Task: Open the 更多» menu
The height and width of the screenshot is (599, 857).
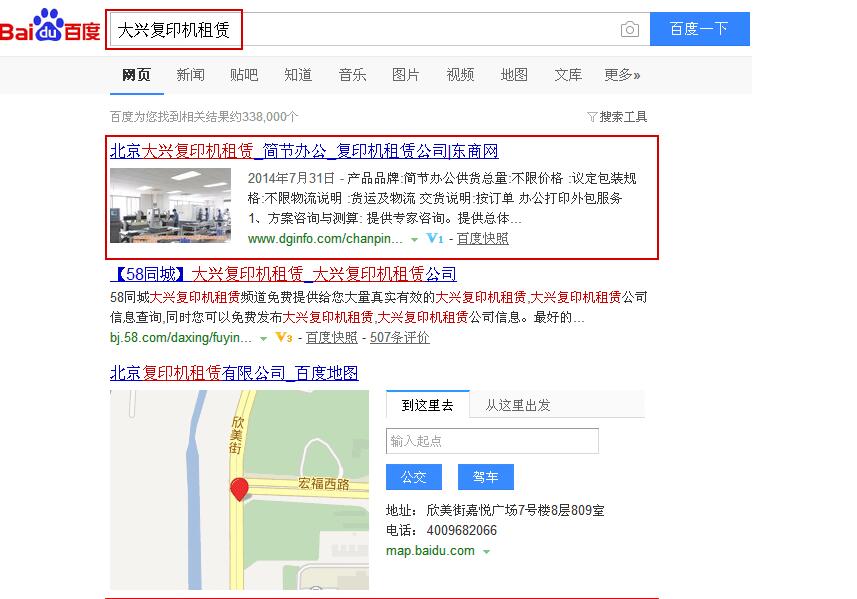Action: 622,75
